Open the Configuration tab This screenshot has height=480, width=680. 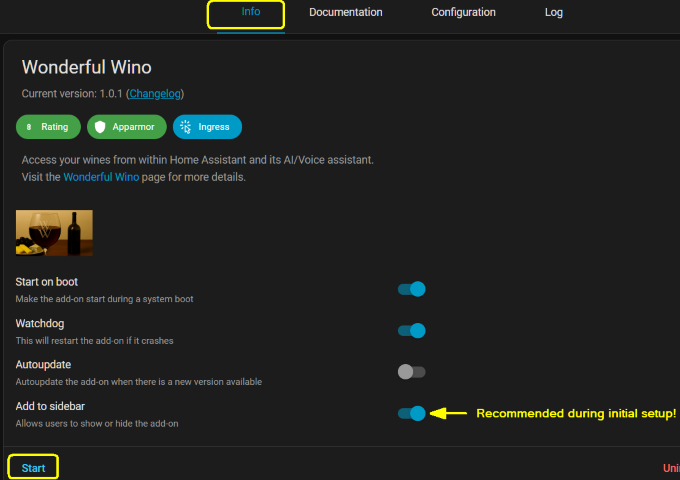click(463, 12)
